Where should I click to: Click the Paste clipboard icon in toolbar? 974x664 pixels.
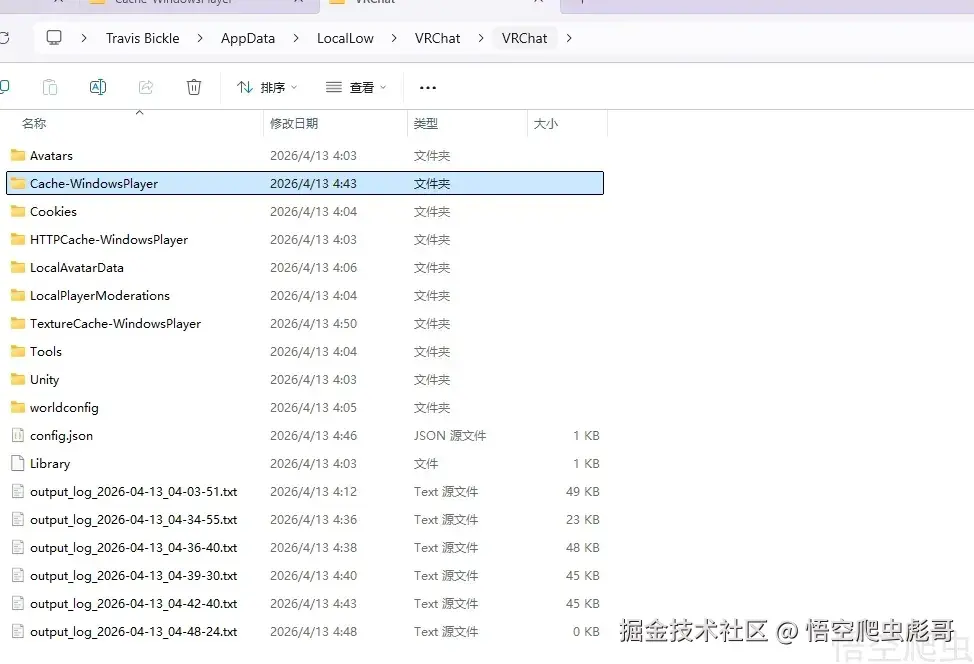point(50,87)
